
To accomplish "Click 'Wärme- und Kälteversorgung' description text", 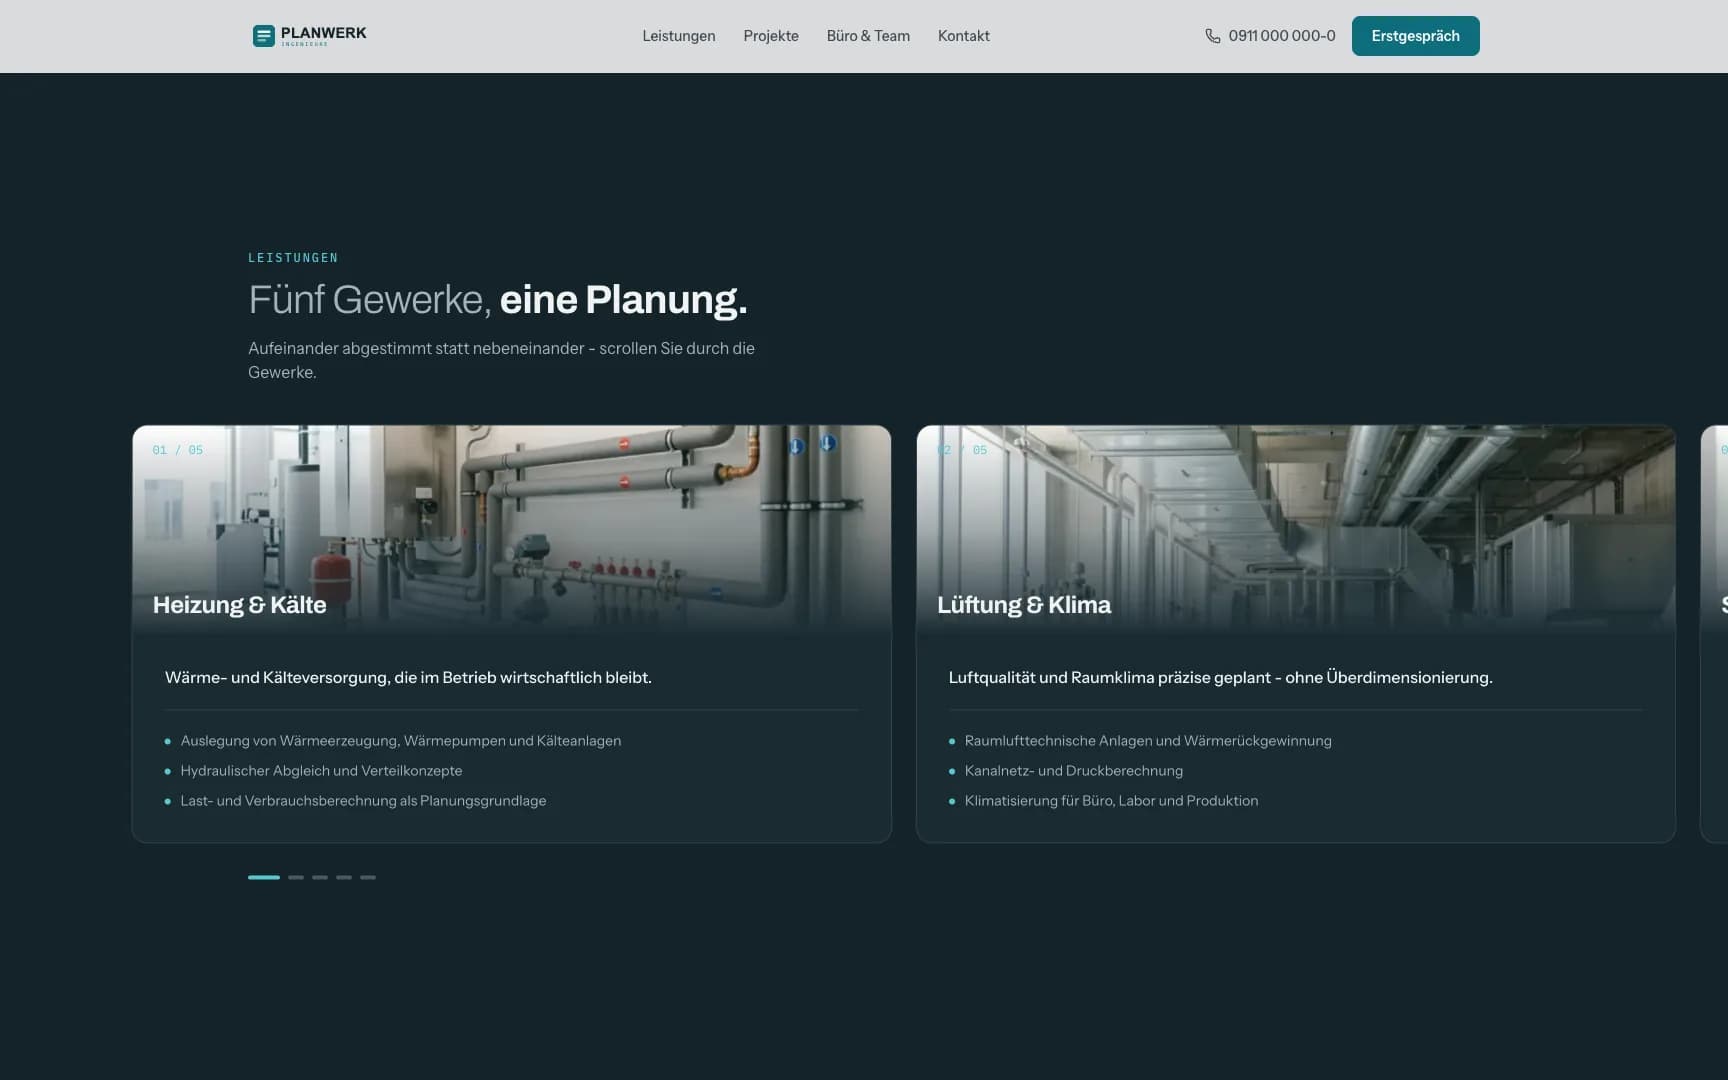I will (408, 678).
